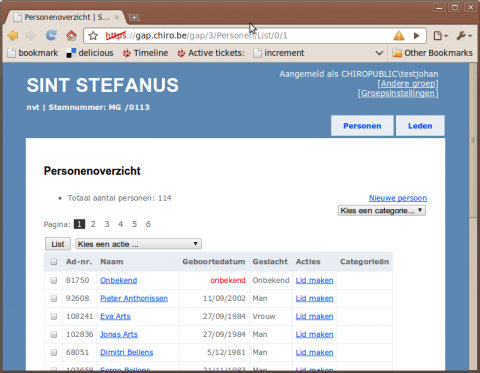Switch to the Personen tab

tap(362, 126)
